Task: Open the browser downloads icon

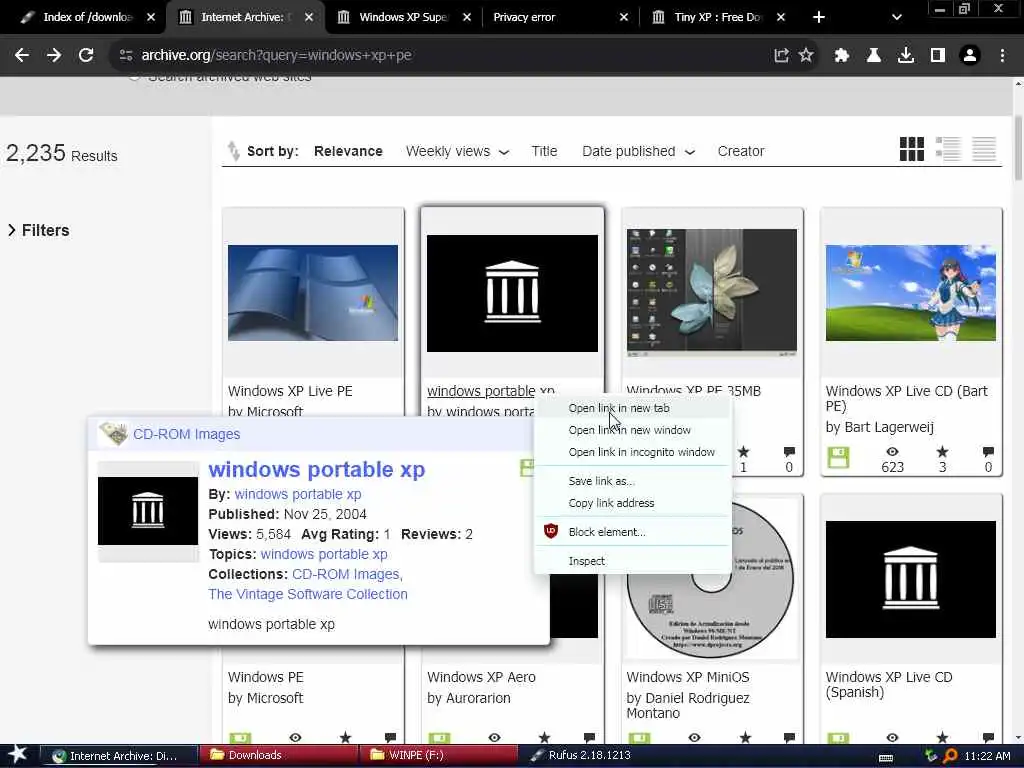Action: (906, 56)
